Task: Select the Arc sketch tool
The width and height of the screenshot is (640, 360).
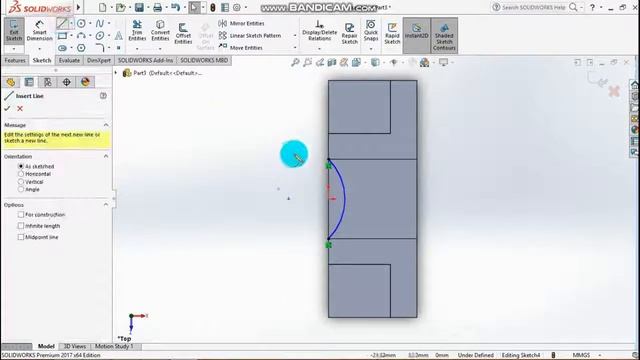Action: click(x=81, y=36)
